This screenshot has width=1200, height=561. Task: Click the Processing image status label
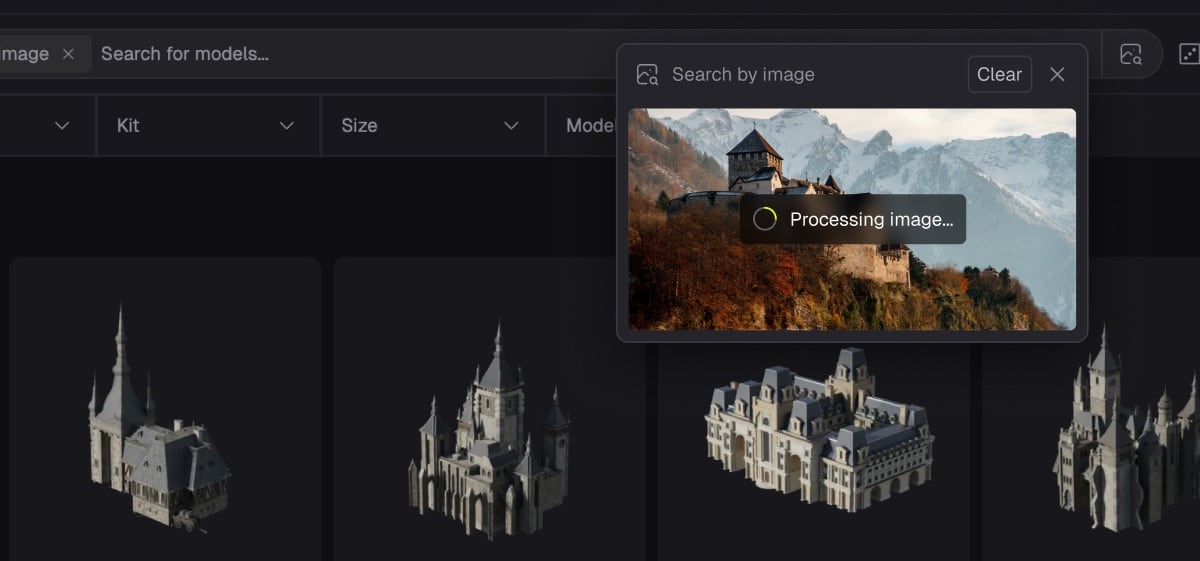[871, 219]
